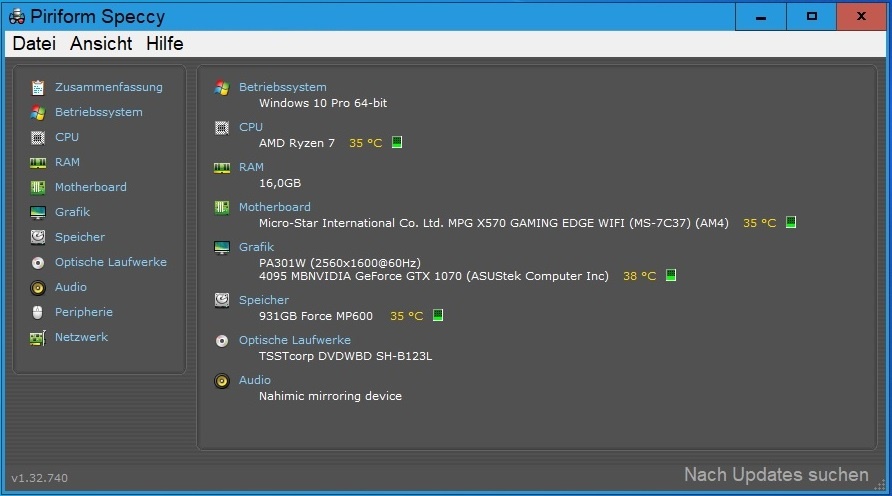The width and height of the screenshot is (892, 496).
Task: Click the Windows flag icon beside Betriebssystem heading
Action: tap(222, 88)
